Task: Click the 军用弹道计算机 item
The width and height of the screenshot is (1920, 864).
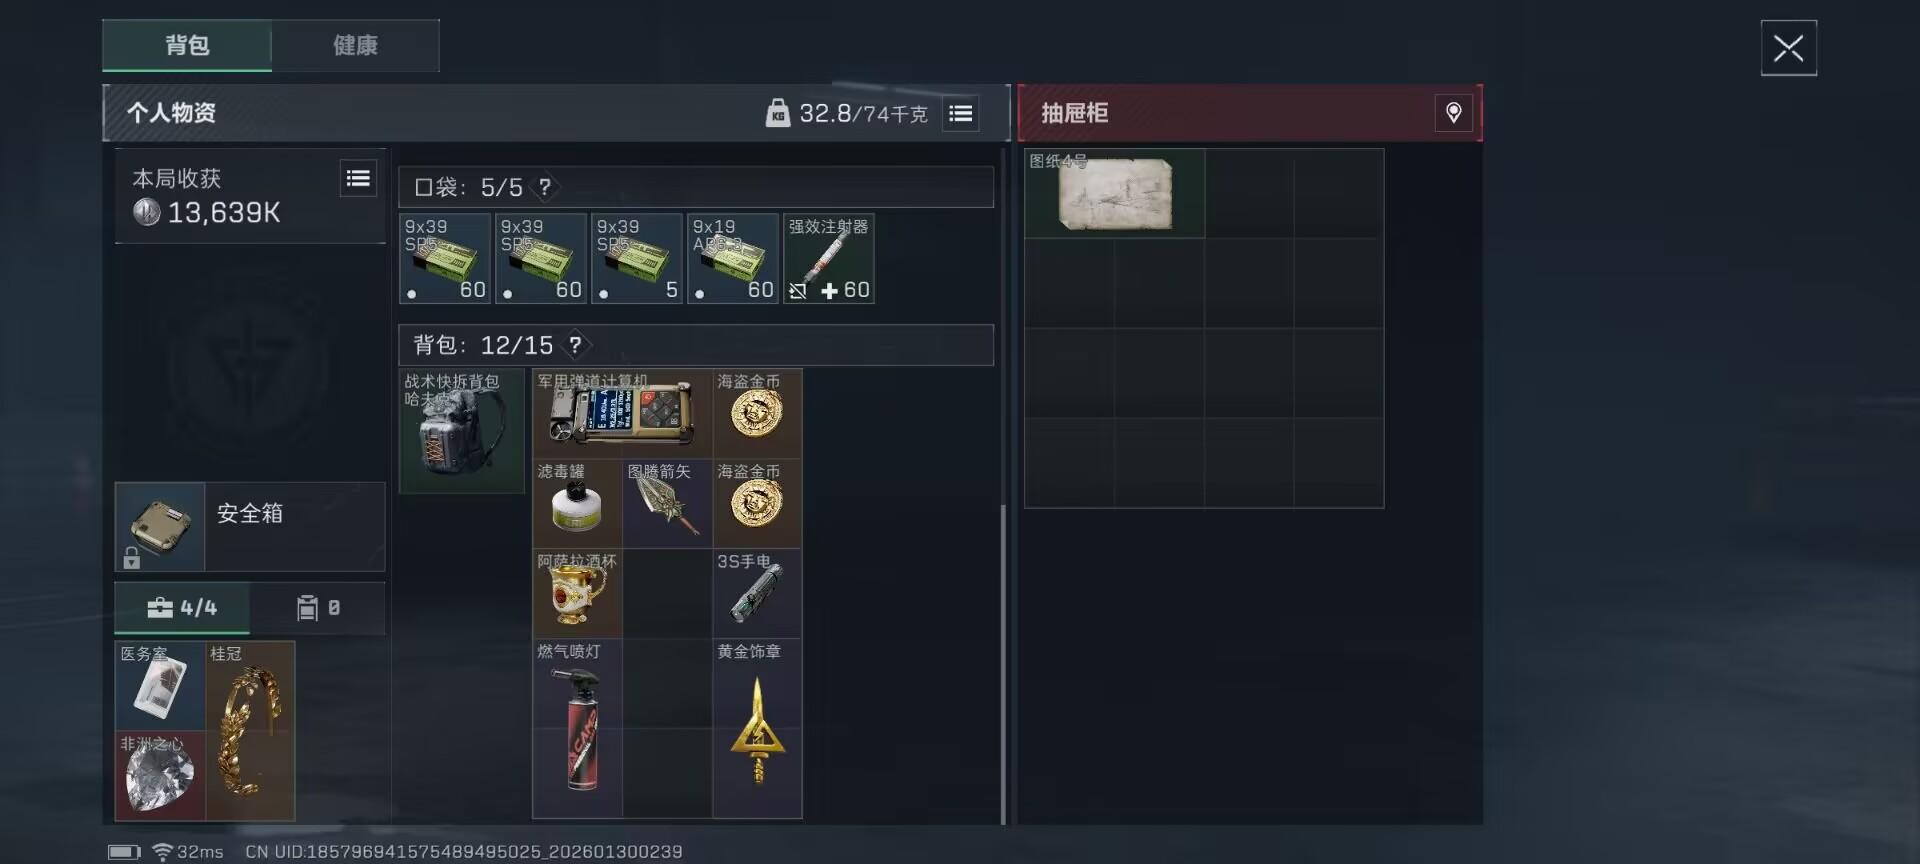Action: click(622, 414)
